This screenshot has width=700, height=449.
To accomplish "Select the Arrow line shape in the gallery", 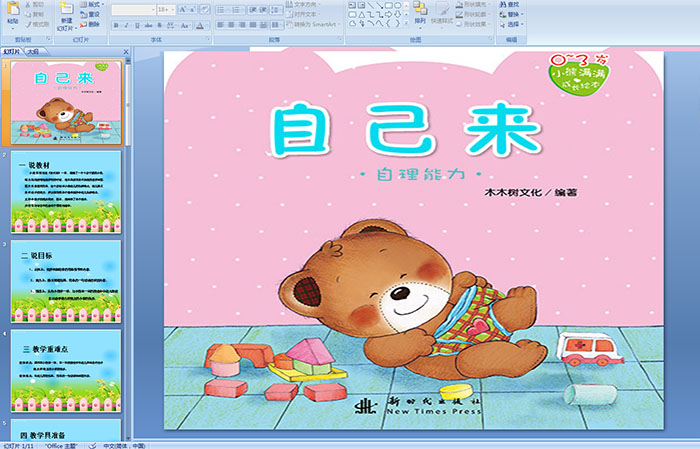I will click(379, 5).
